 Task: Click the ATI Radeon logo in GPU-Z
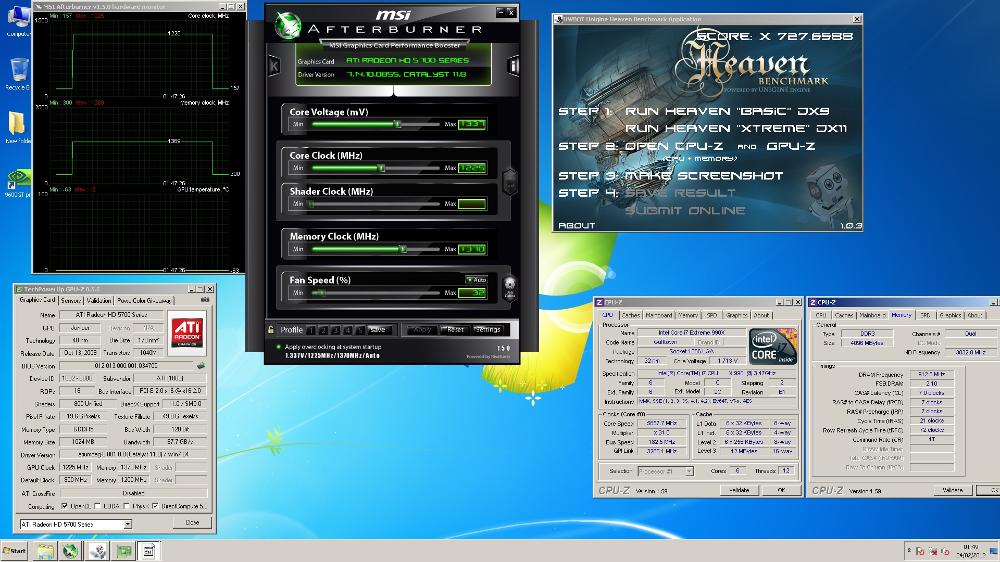pyautogui.click(x=188, y=332)
